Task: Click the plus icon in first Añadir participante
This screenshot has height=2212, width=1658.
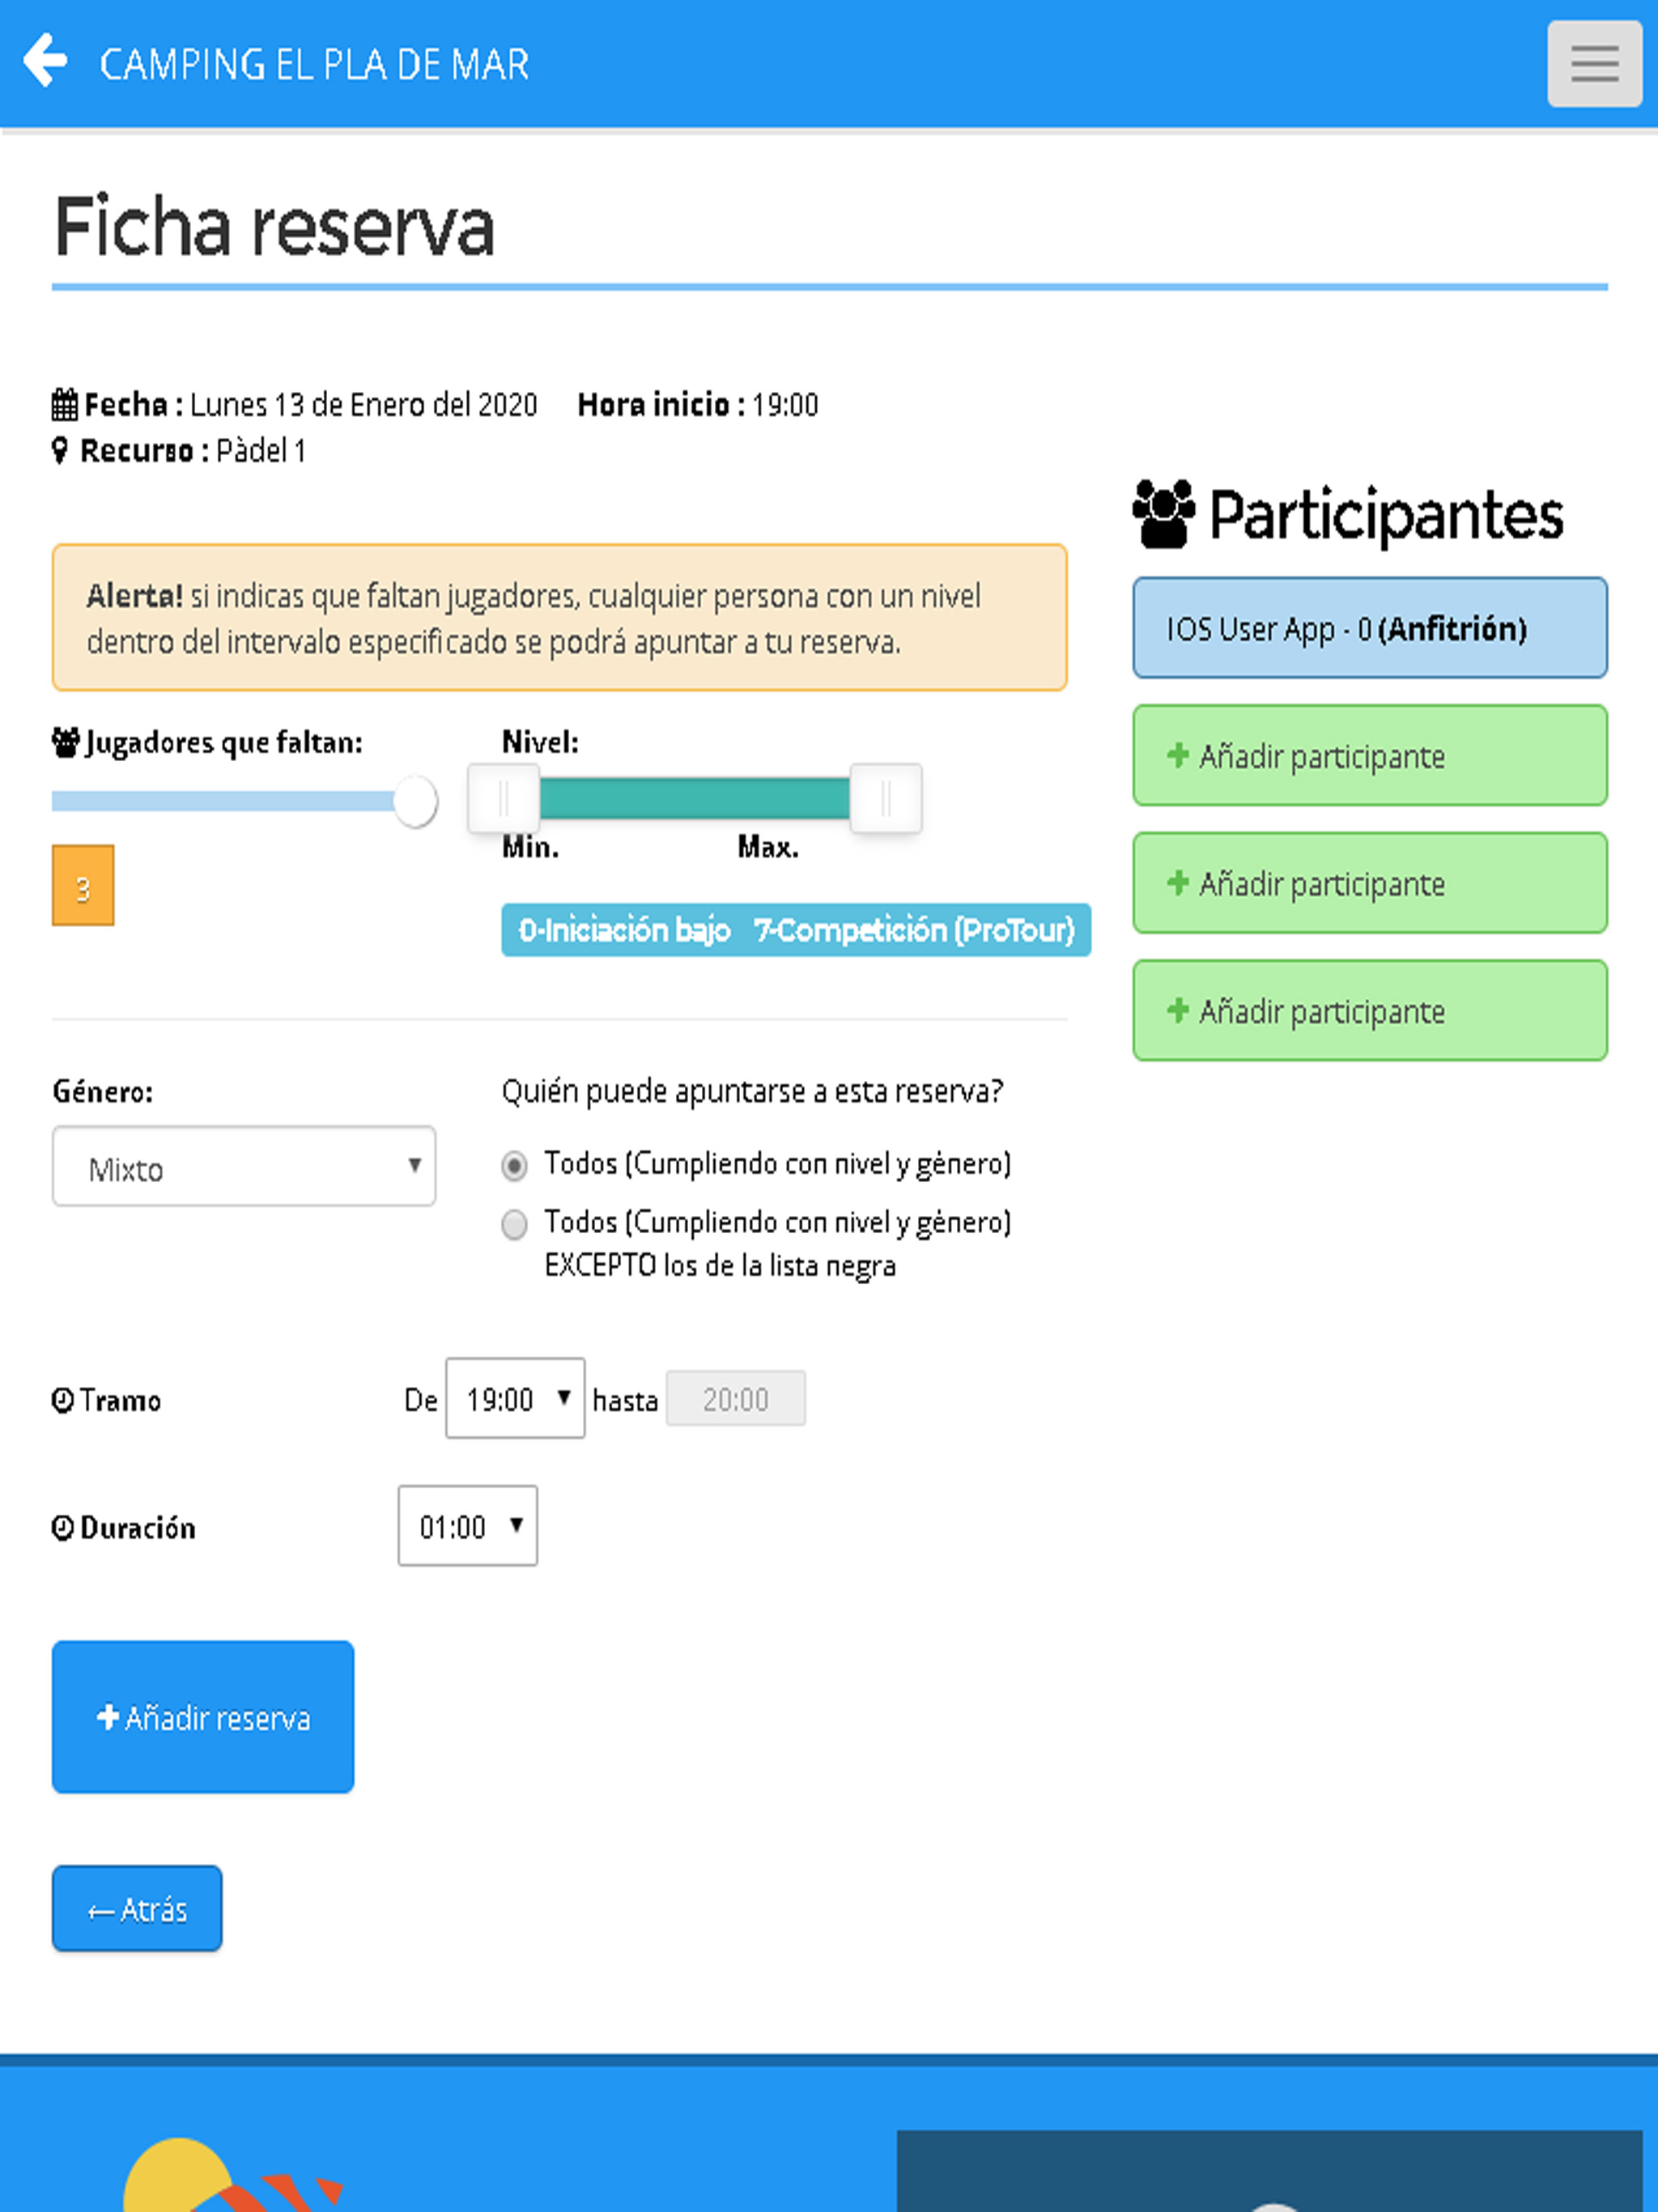Action: point(1178,755)
